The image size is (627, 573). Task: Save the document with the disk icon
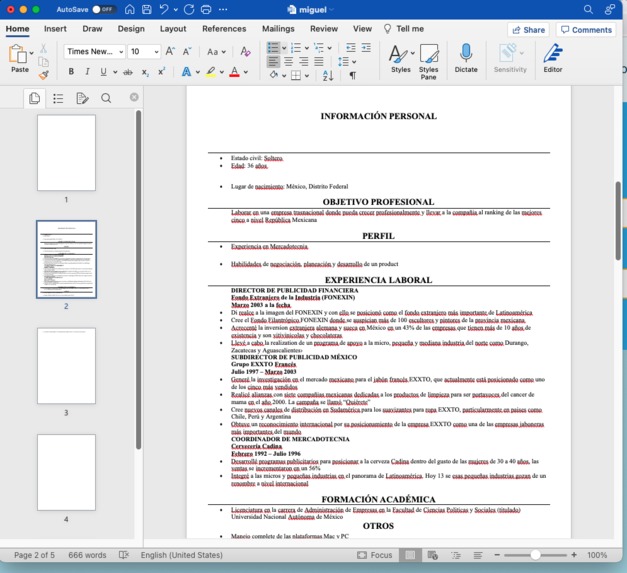[147, 9]
